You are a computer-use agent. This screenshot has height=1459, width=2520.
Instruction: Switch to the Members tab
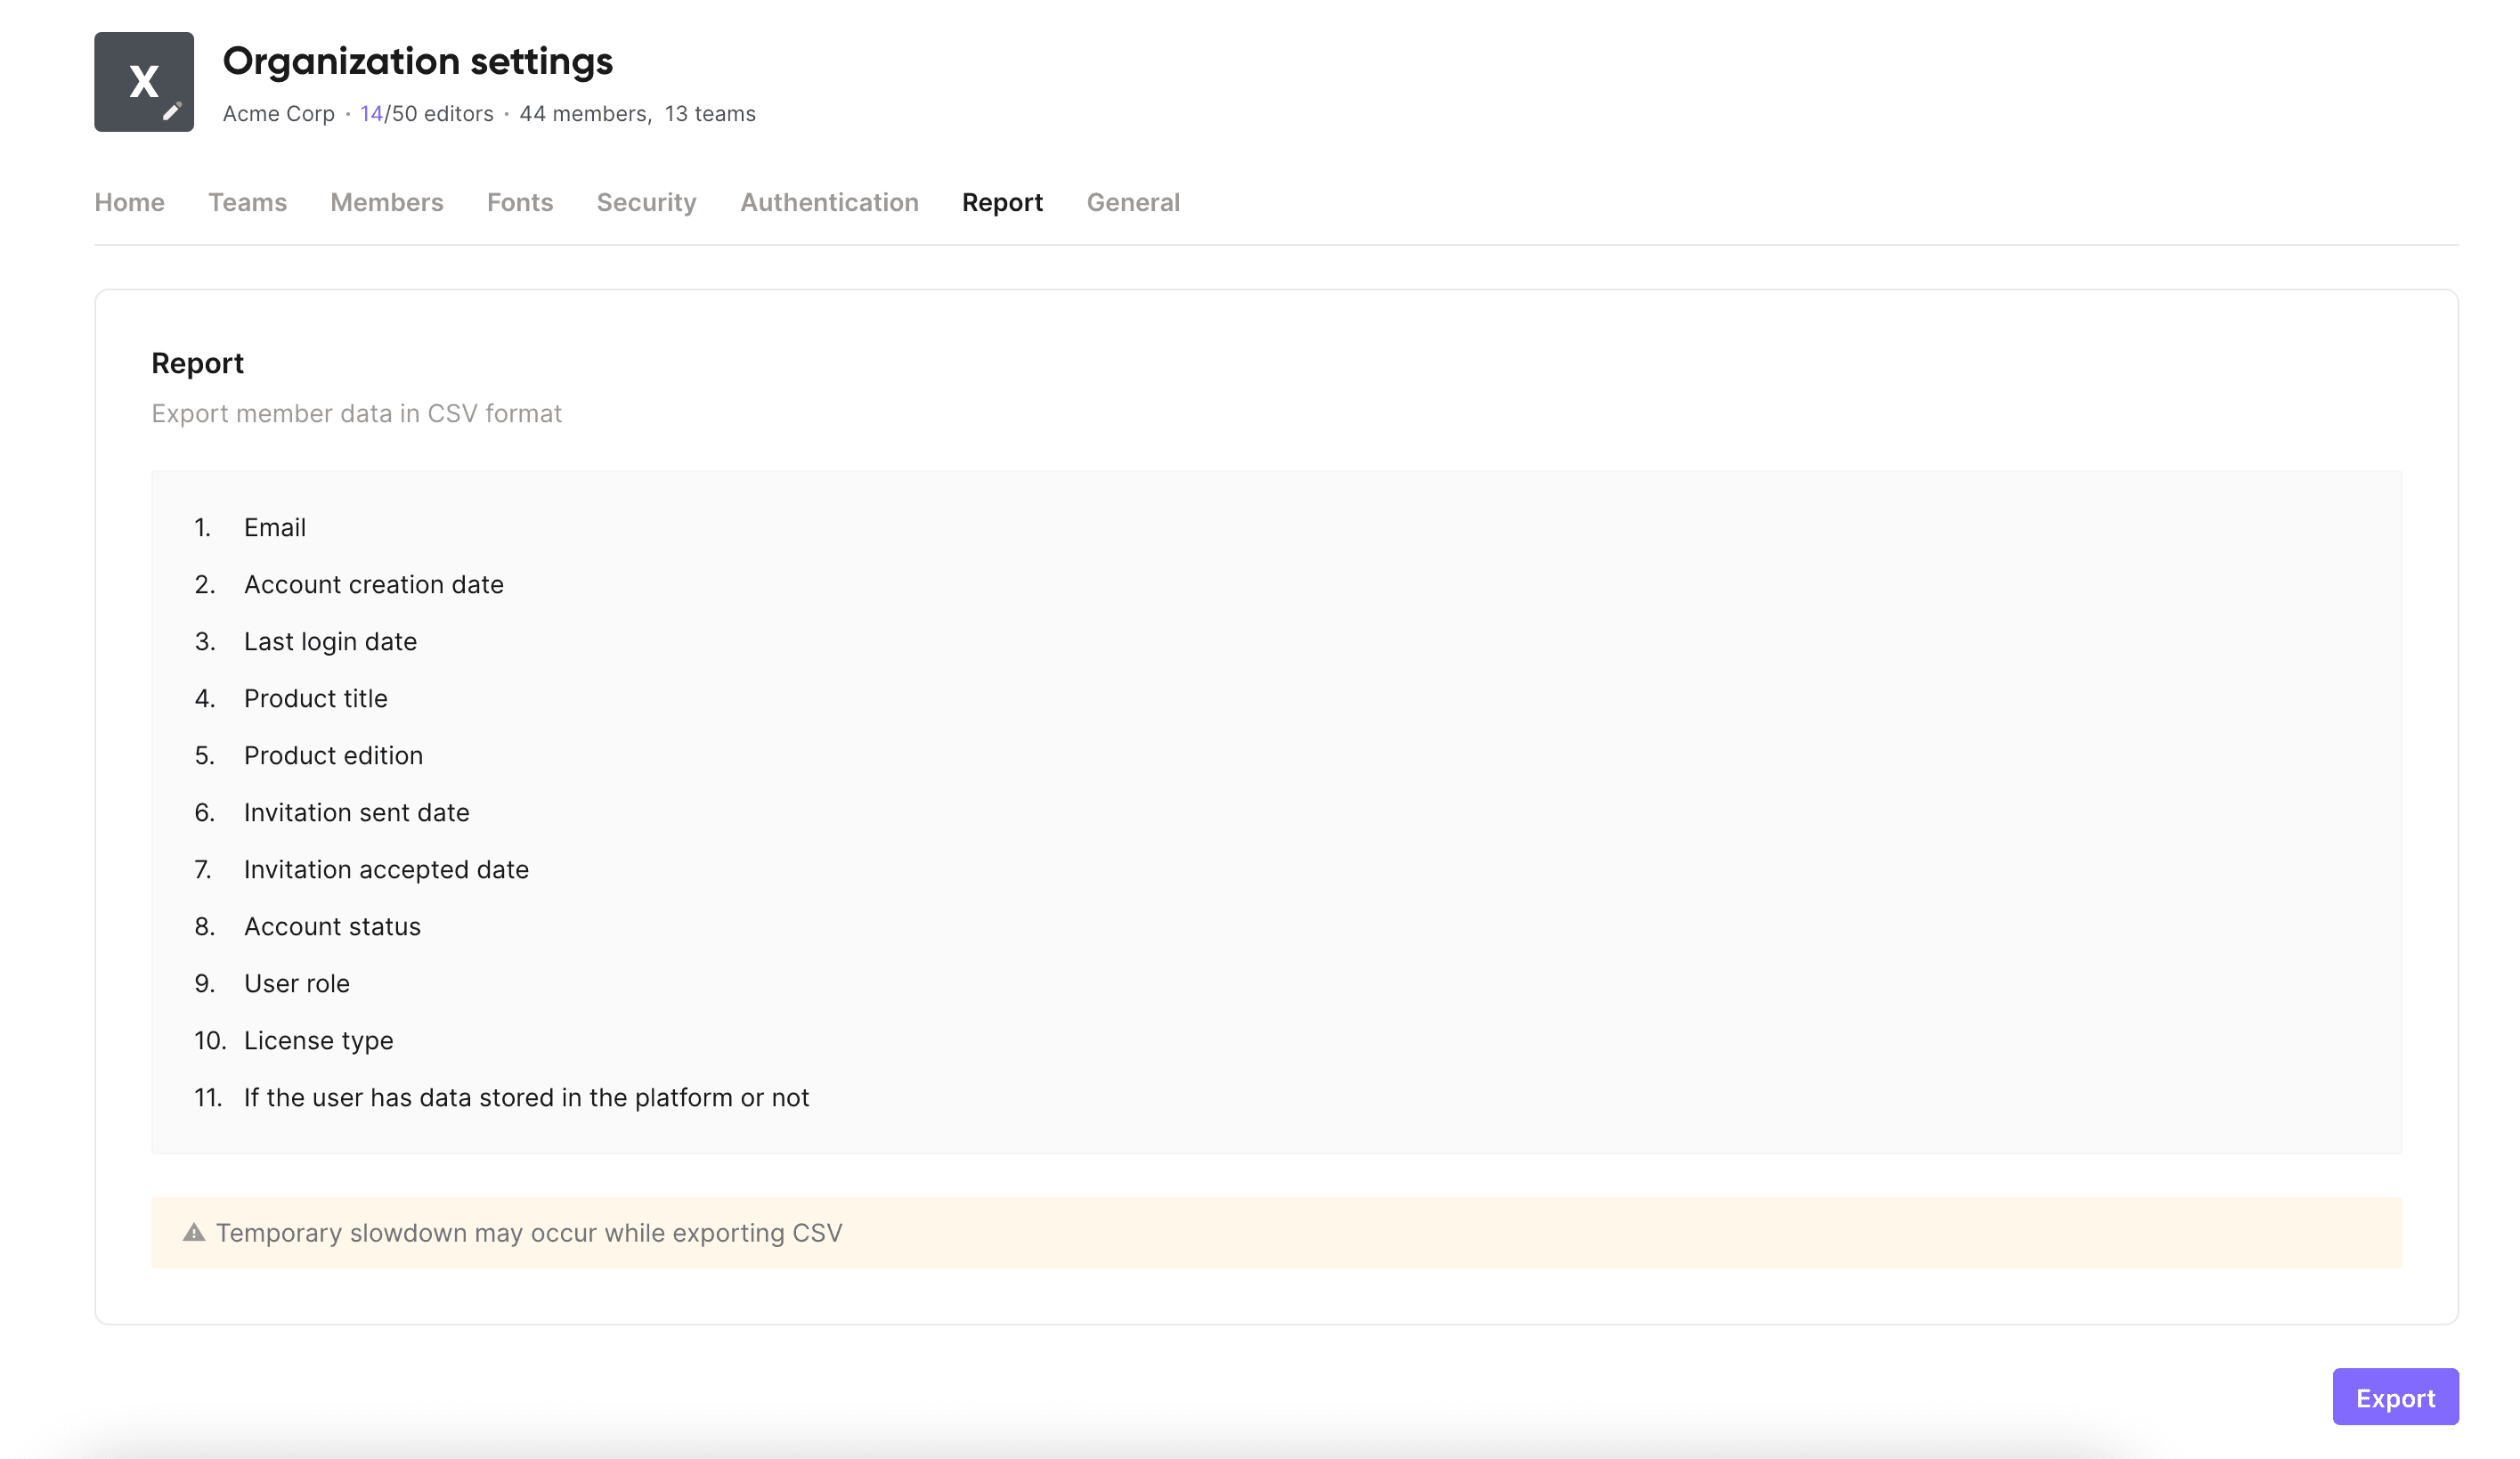[386, 202]
